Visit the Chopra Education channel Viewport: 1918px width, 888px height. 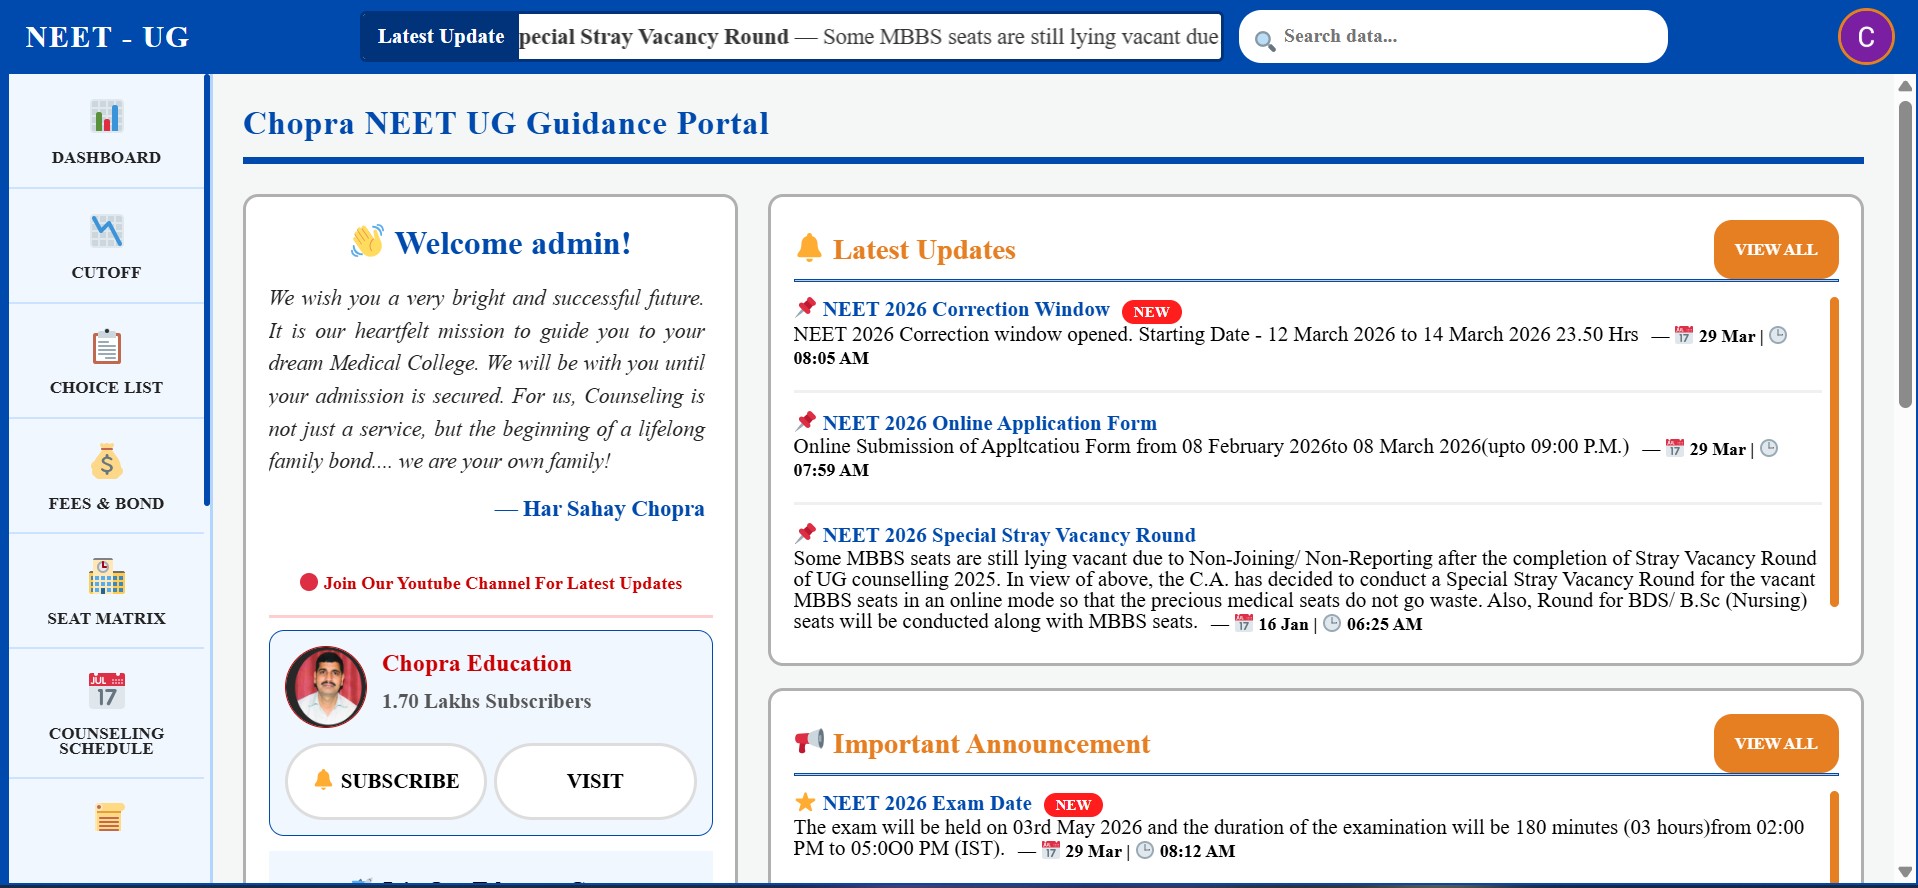595,781
